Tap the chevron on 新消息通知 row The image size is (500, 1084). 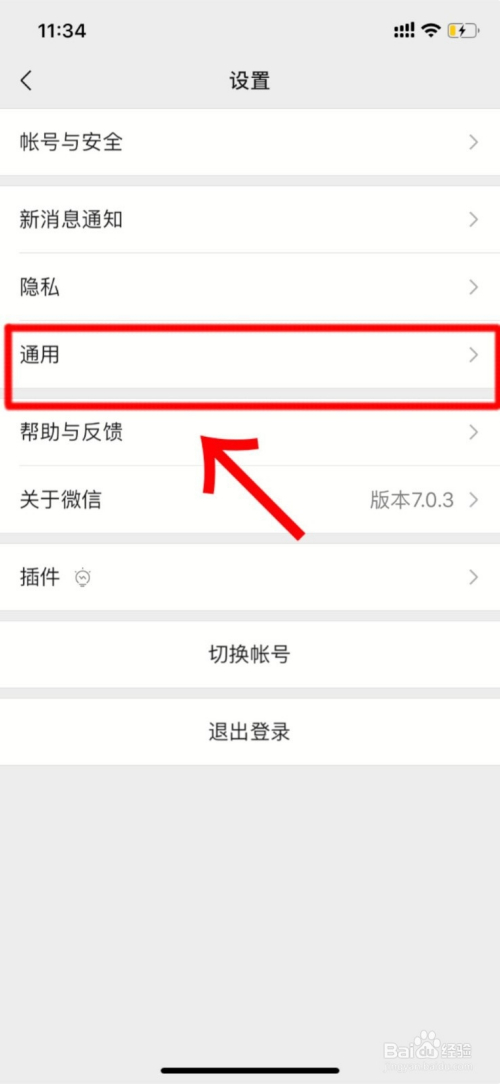[x=474, y=220]
